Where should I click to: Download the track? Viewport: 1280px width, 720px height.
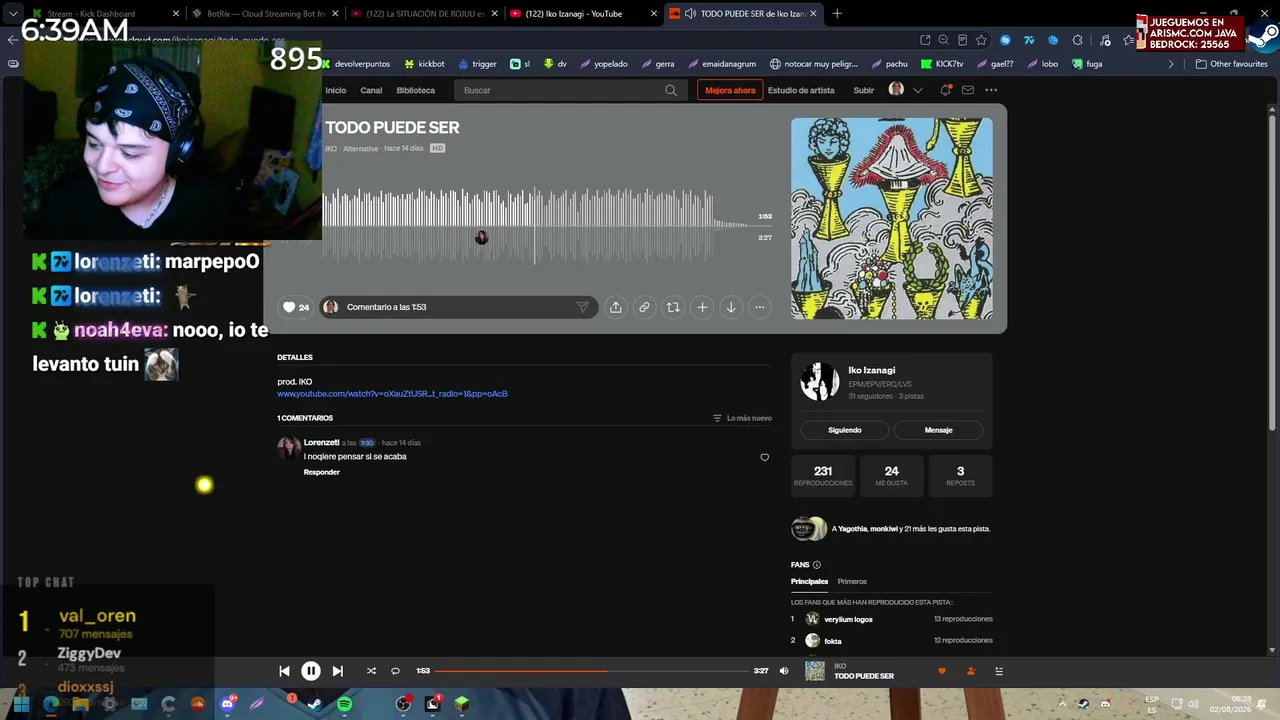click(x=731, y=307)
